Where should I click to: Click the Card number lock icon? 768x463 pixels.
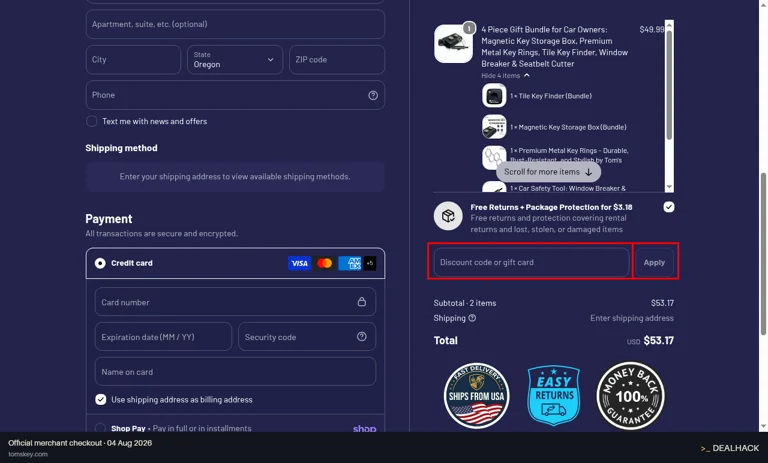click(x=361, y=302)
